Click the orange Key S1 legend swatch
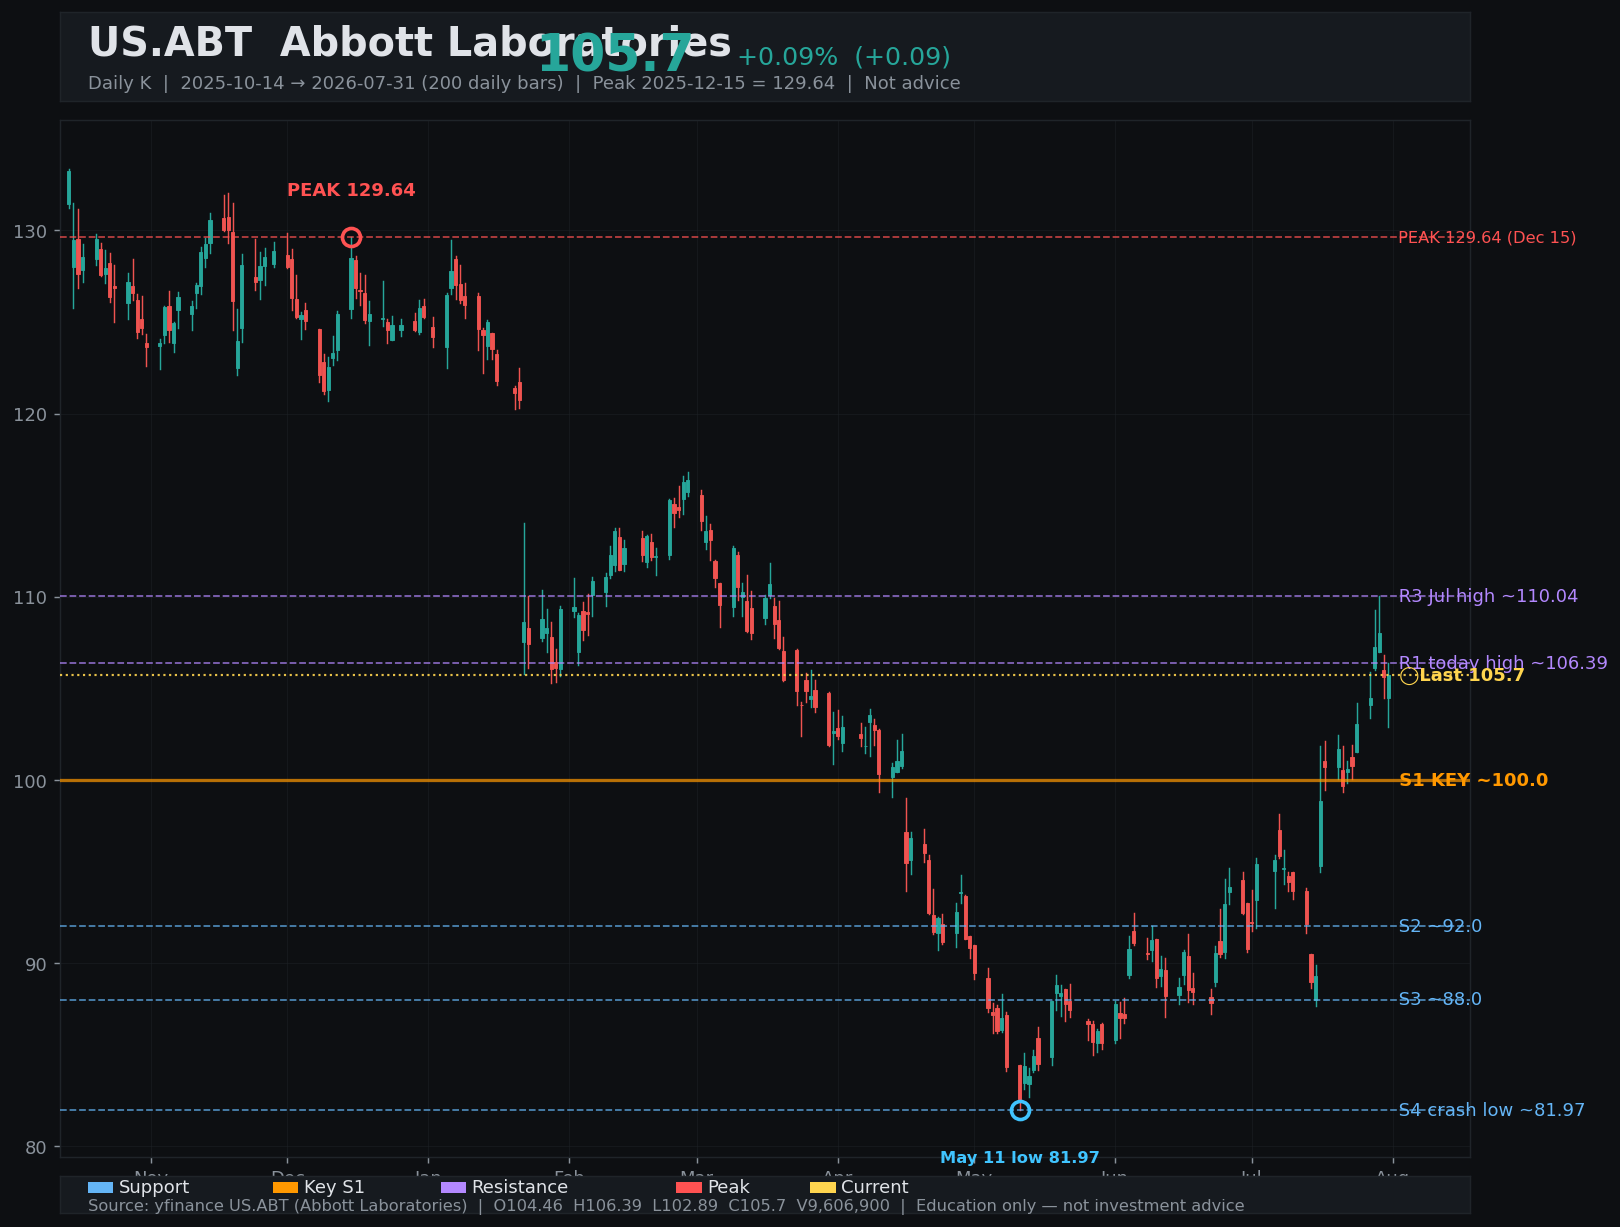The image size is (1620, 1227). tap(286, 1187)
